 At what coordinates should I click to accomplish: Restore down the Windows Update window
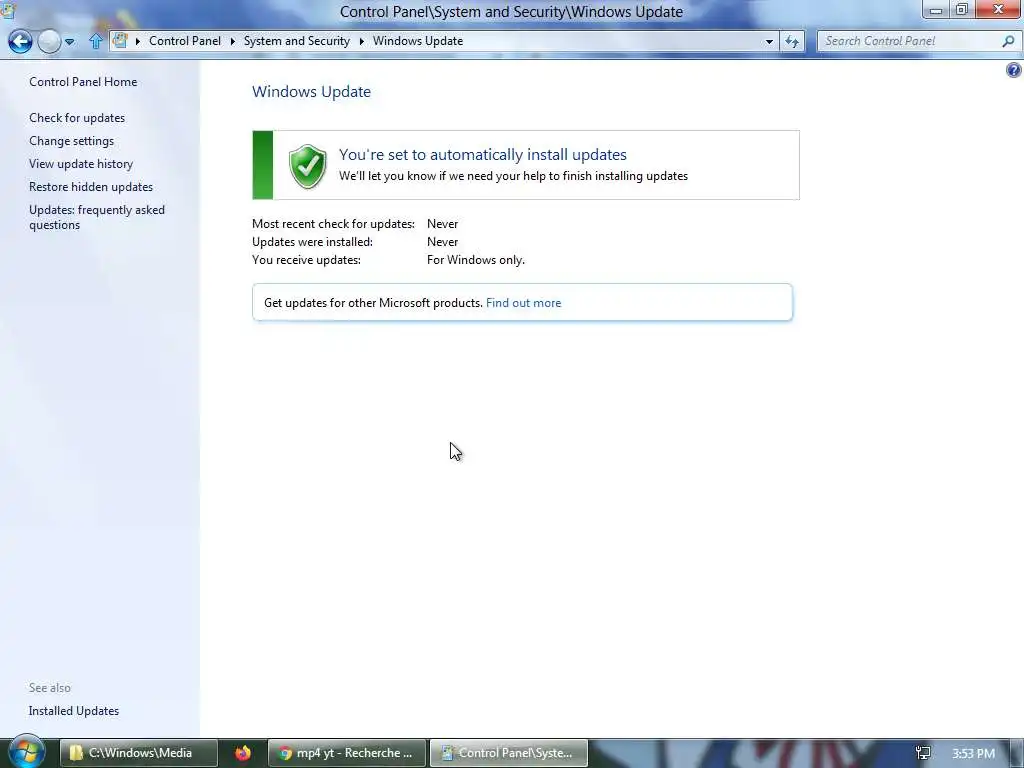[961, 10]
